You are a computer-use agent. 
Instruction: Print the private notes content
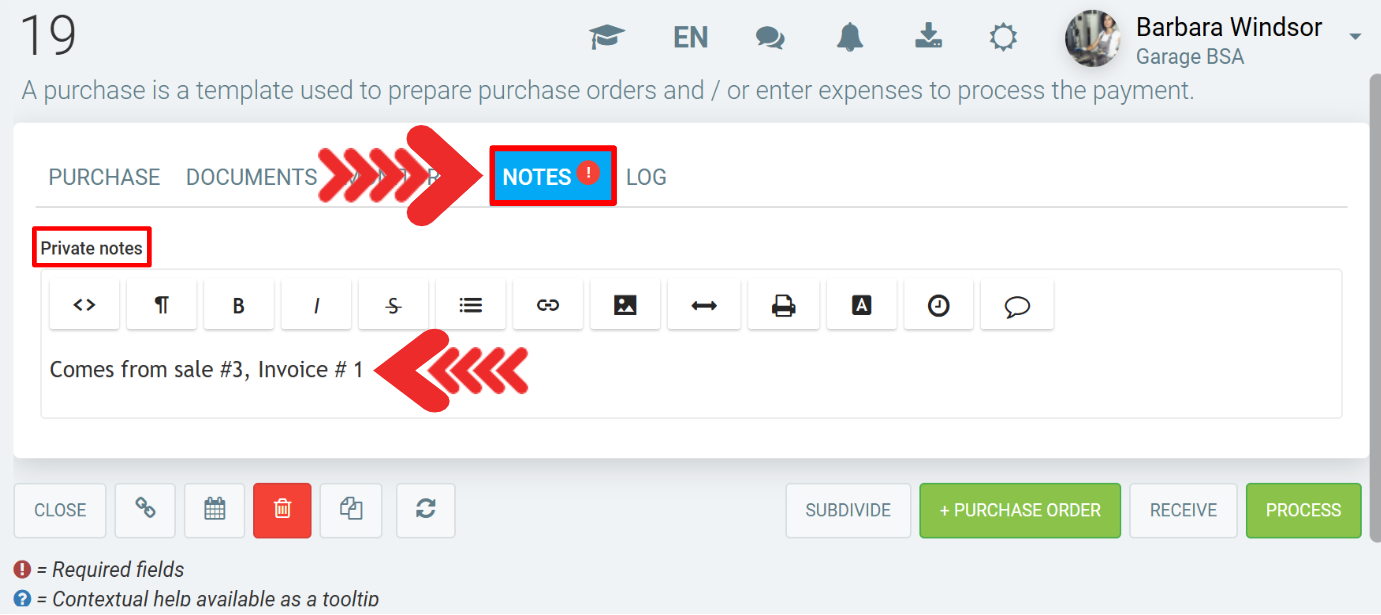784,305
